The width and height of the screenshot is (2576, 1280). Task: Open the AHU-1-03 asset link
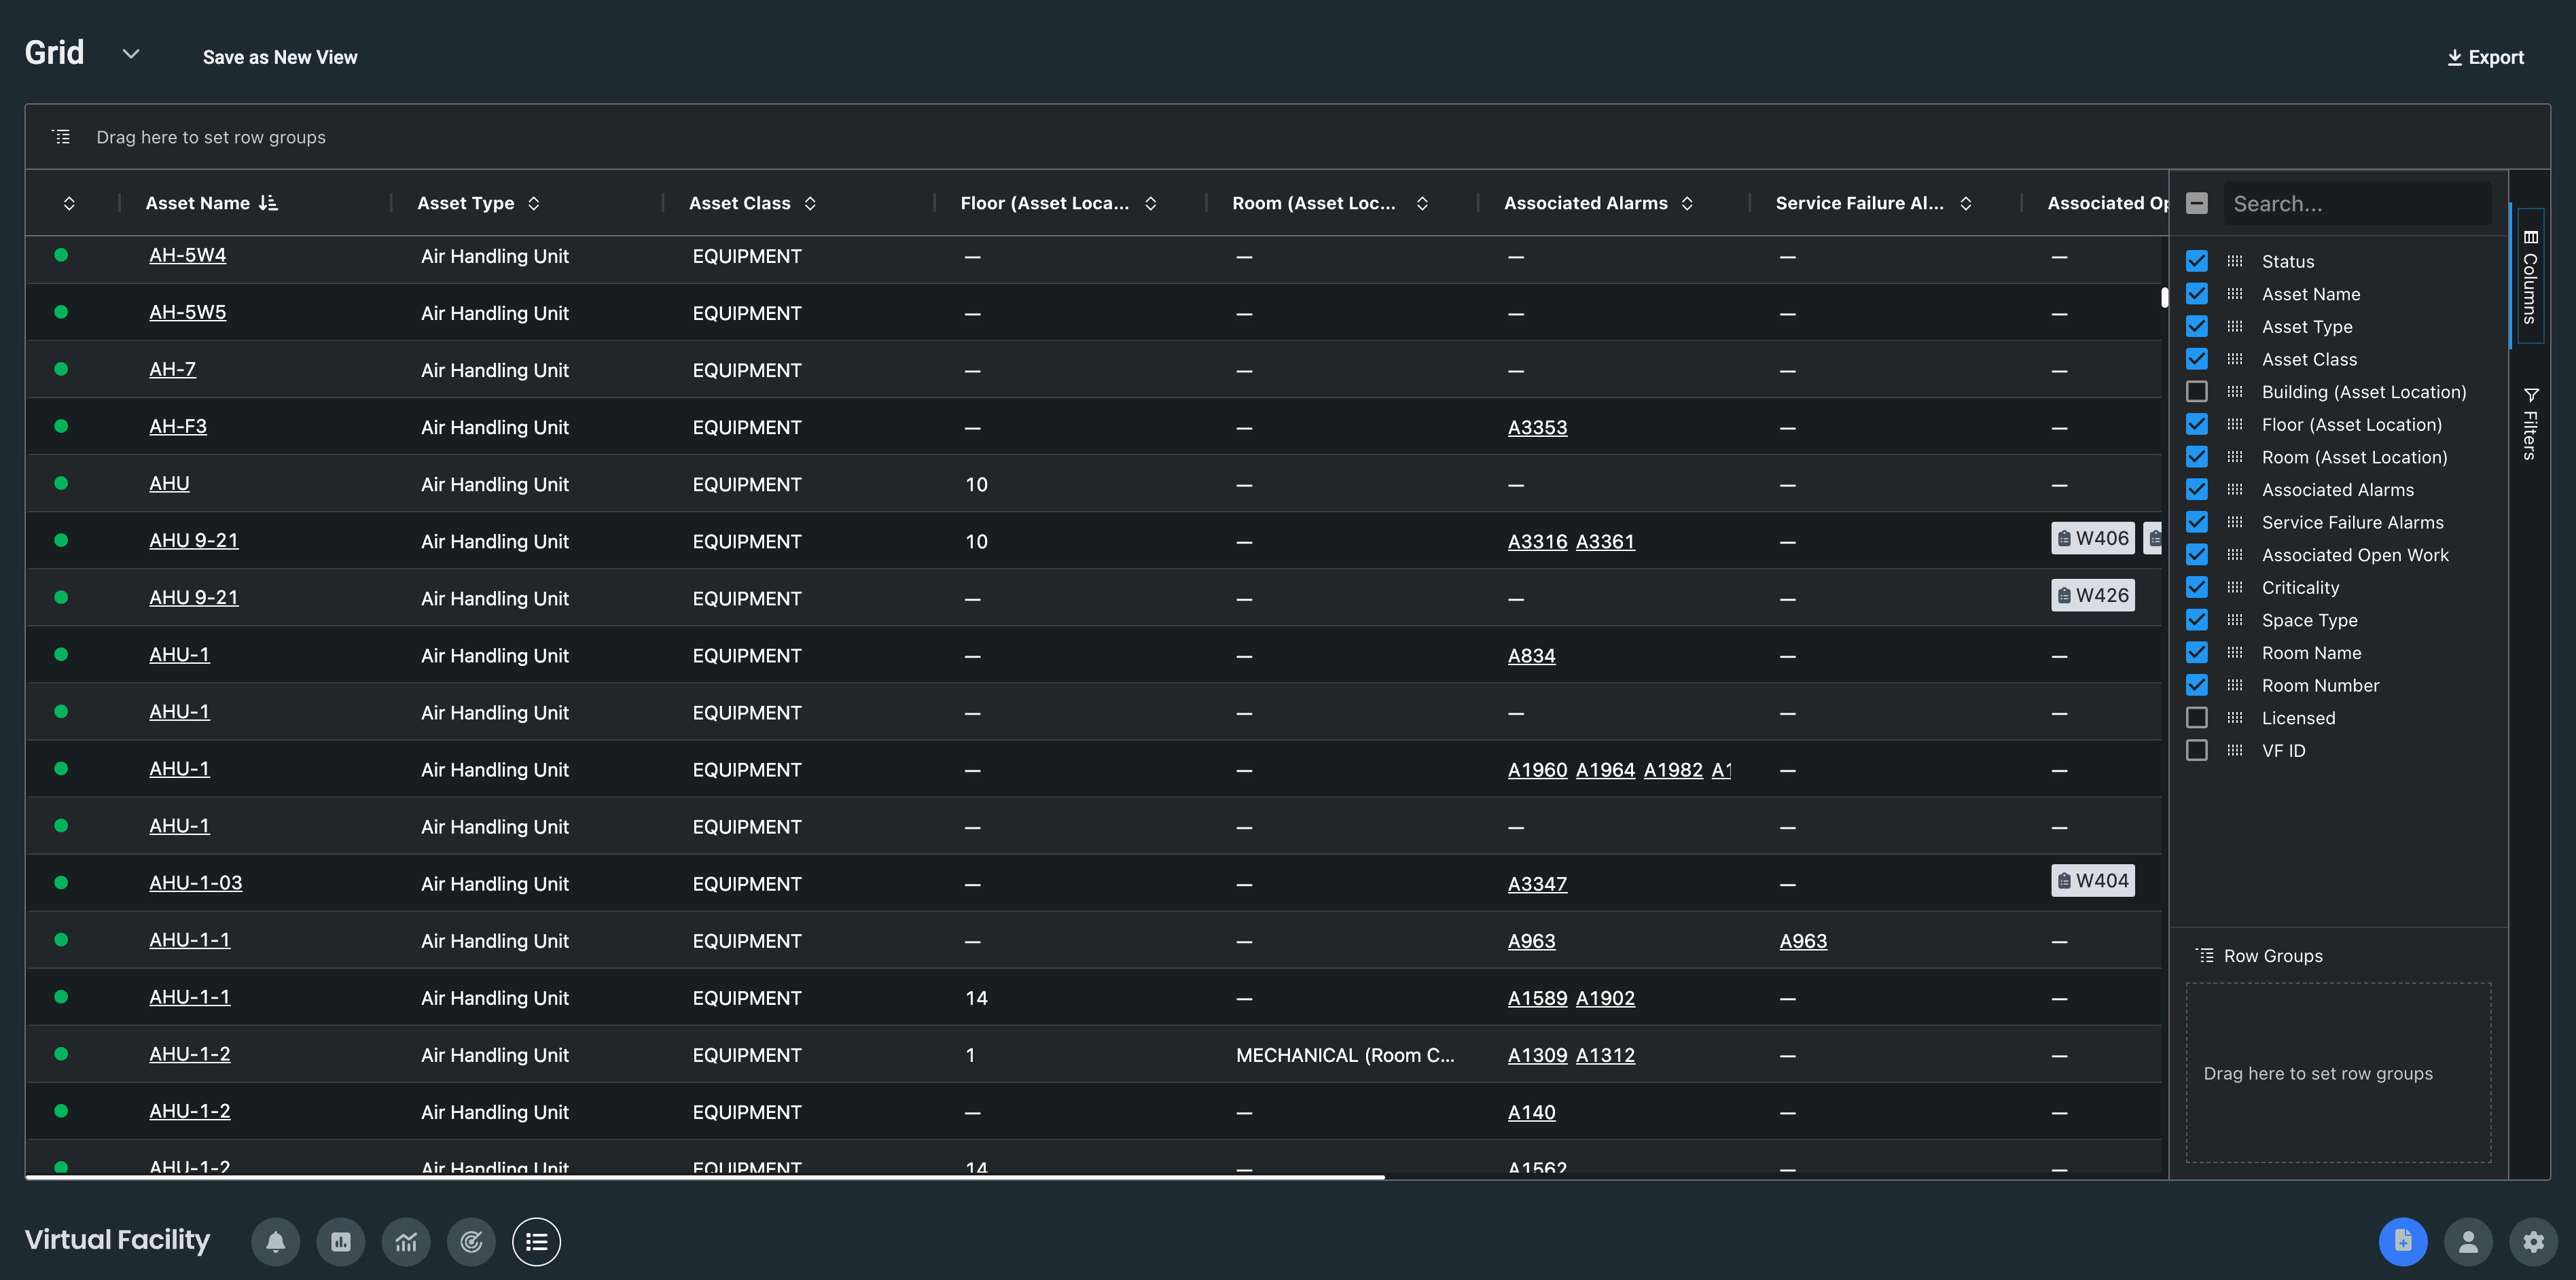(x=195, y=883)
